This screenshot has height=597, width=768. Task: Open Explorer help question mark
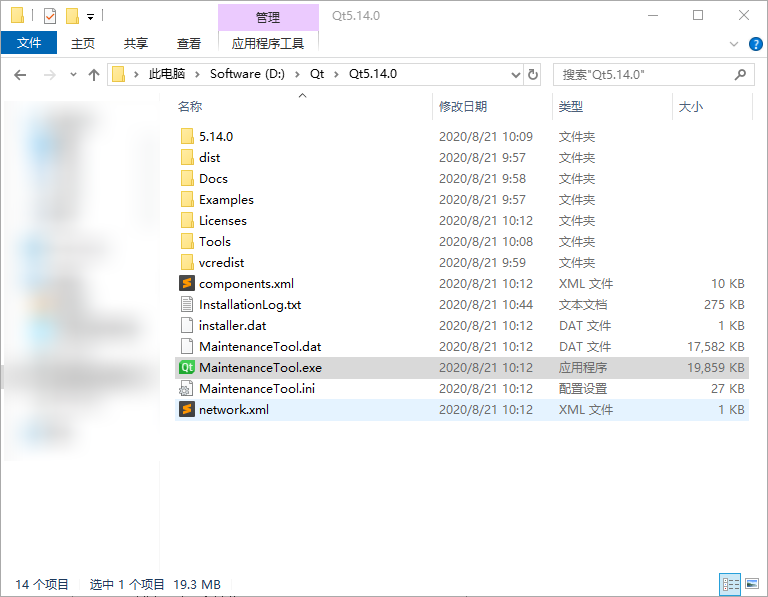(756, 44)
